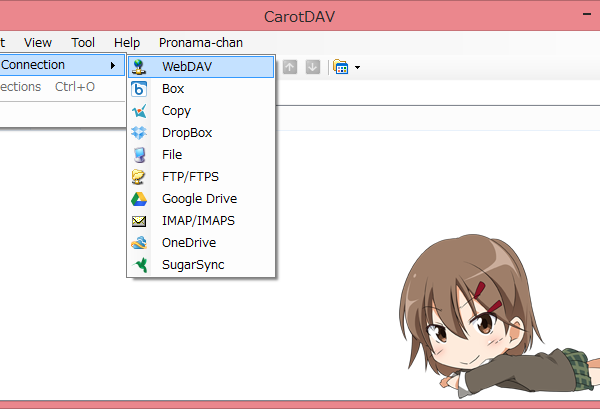Open the Pronama-chan menu

[201, 42]
